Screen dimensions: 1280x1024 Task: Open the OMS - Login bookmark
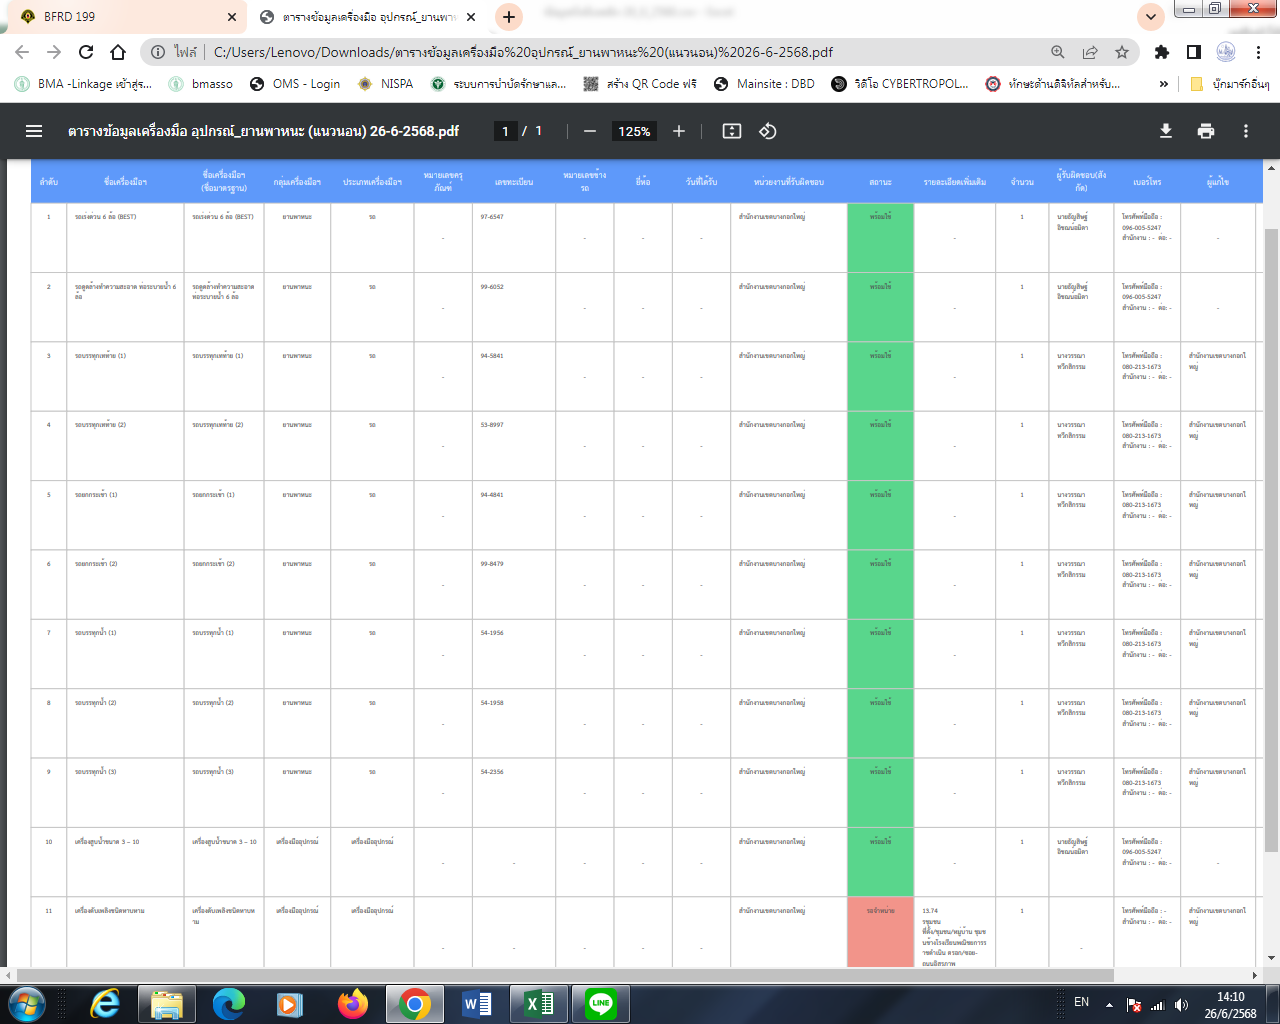[x=295, y=84]
